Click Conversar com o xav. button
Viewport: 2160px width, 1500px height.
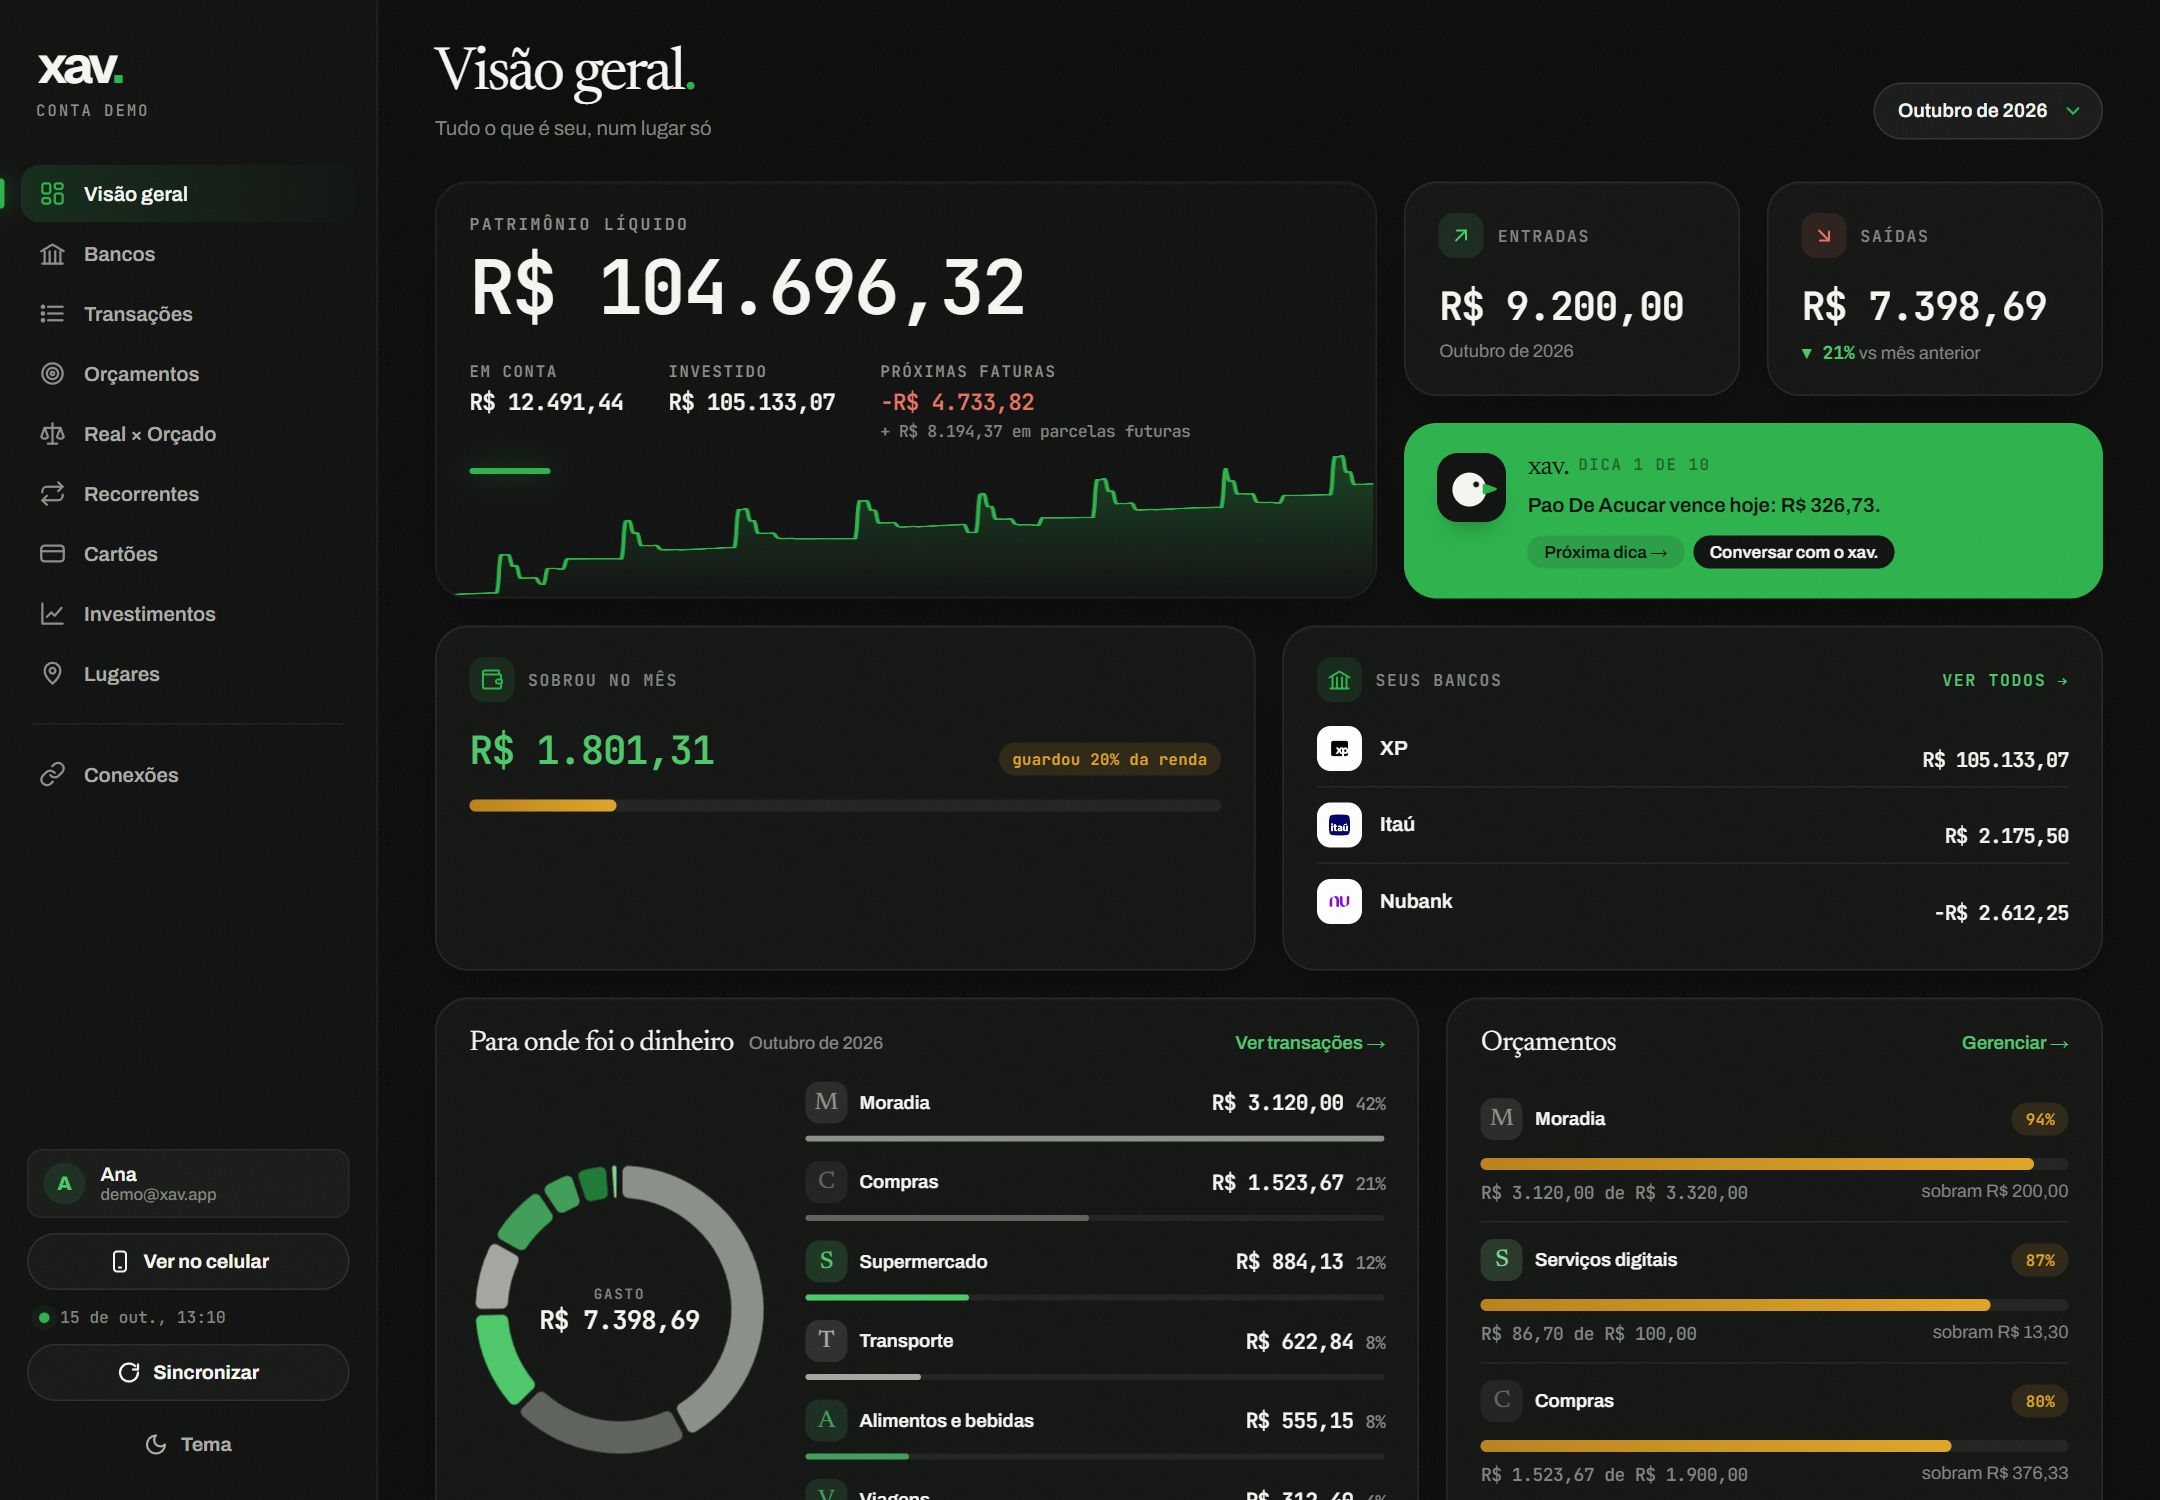pyautogui.click(x=1793, y=552)
